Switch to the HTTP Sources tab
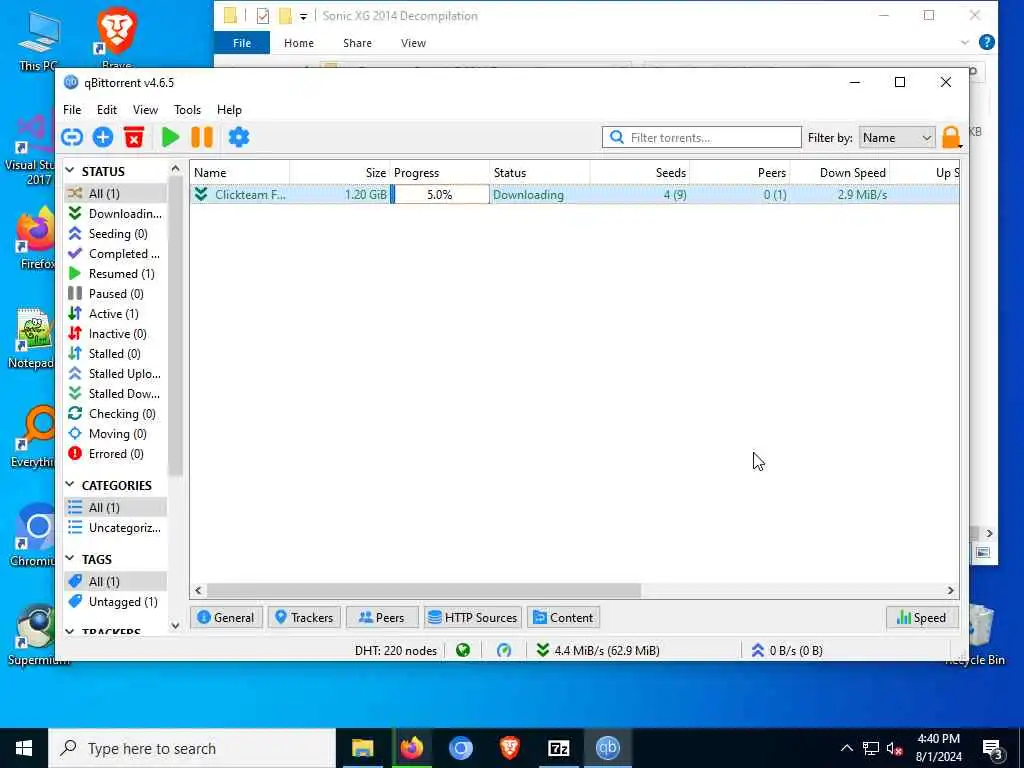The width and height of the screenshot is (1024, 768). point(473,617)
